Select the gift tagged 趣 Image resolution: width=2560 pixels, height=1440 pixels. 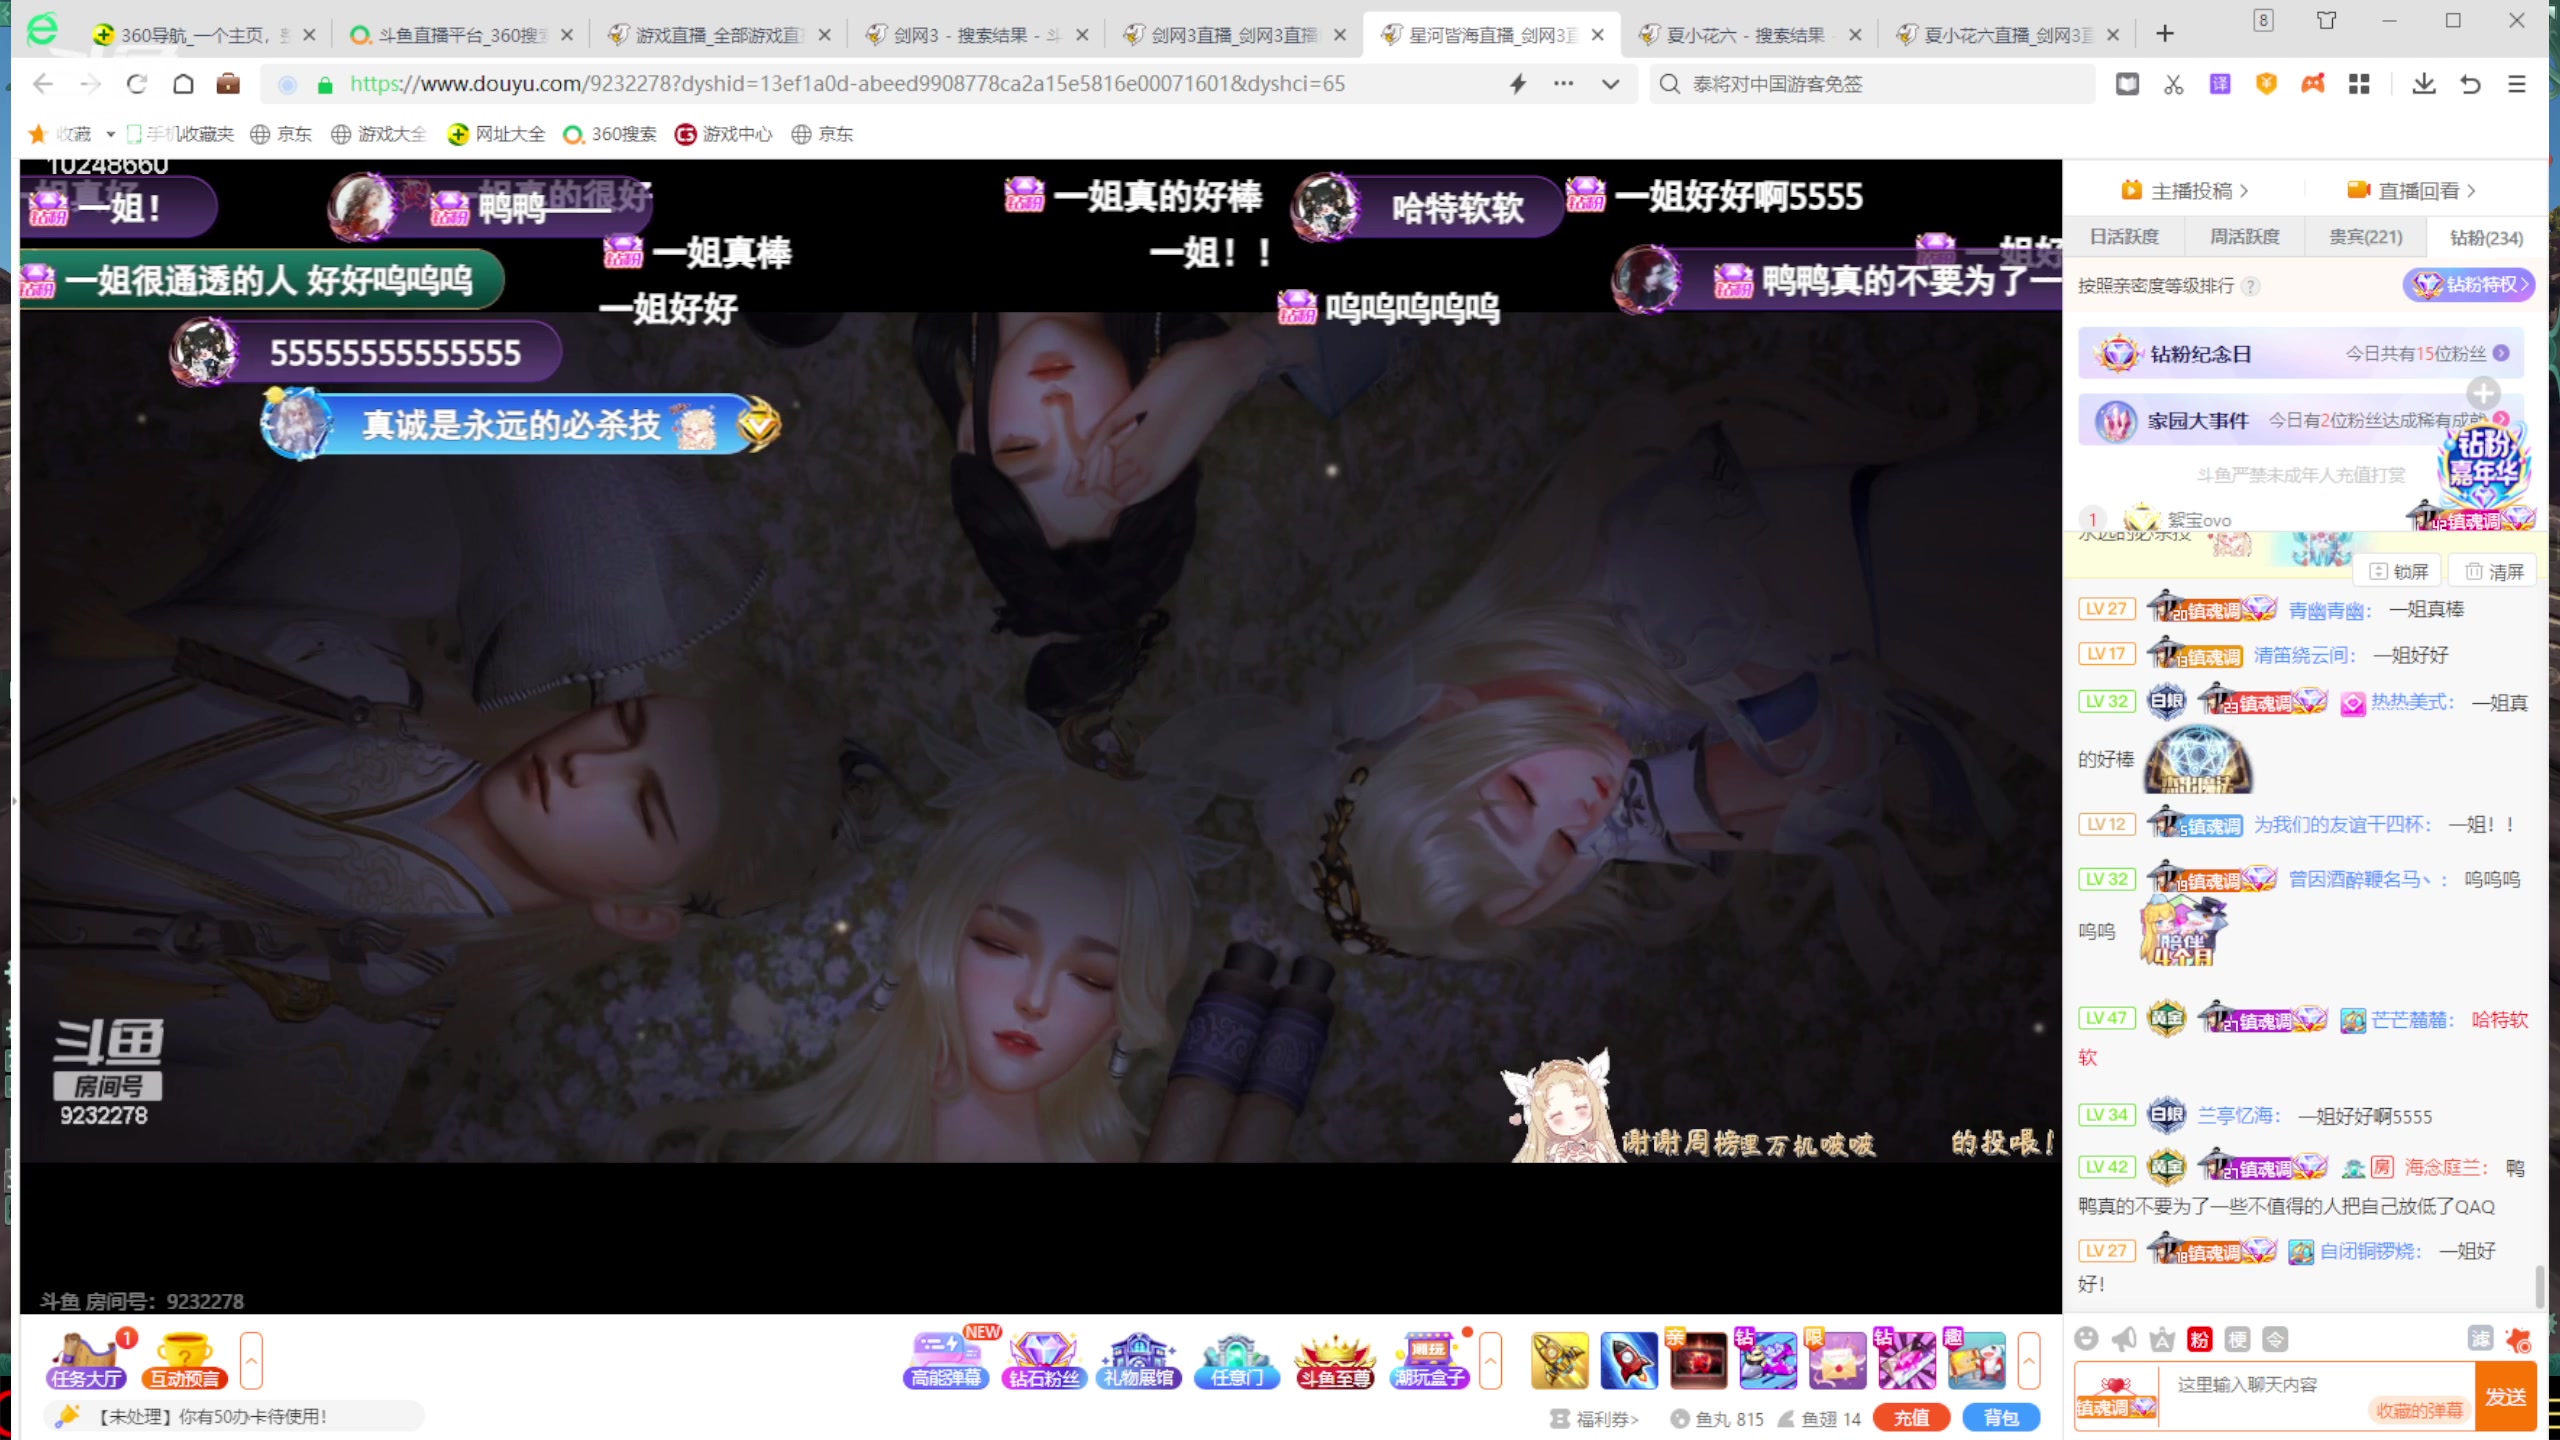point(1975,1361)
